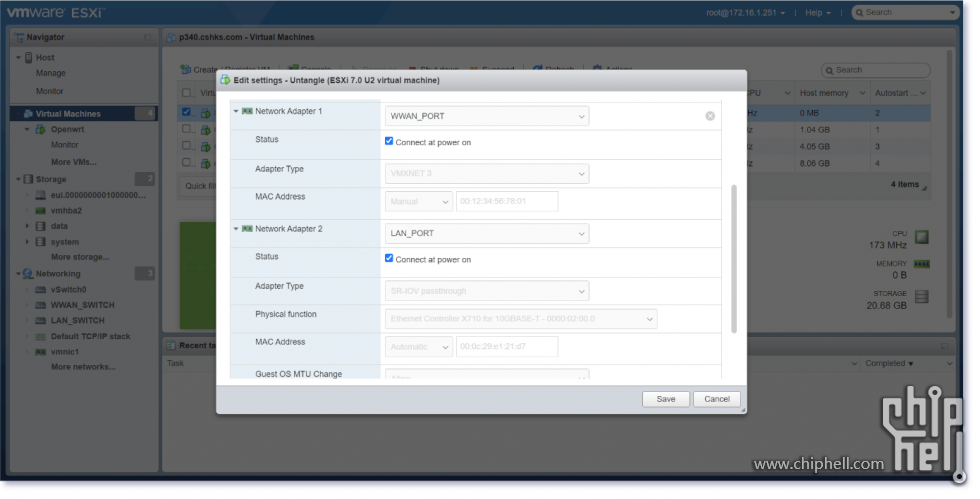The height and width of the screenshot is (499, 980).
Task: Open the VMXNET 3 adapter type dropdown
Action: pyautogui.click(x=487, y=173)
